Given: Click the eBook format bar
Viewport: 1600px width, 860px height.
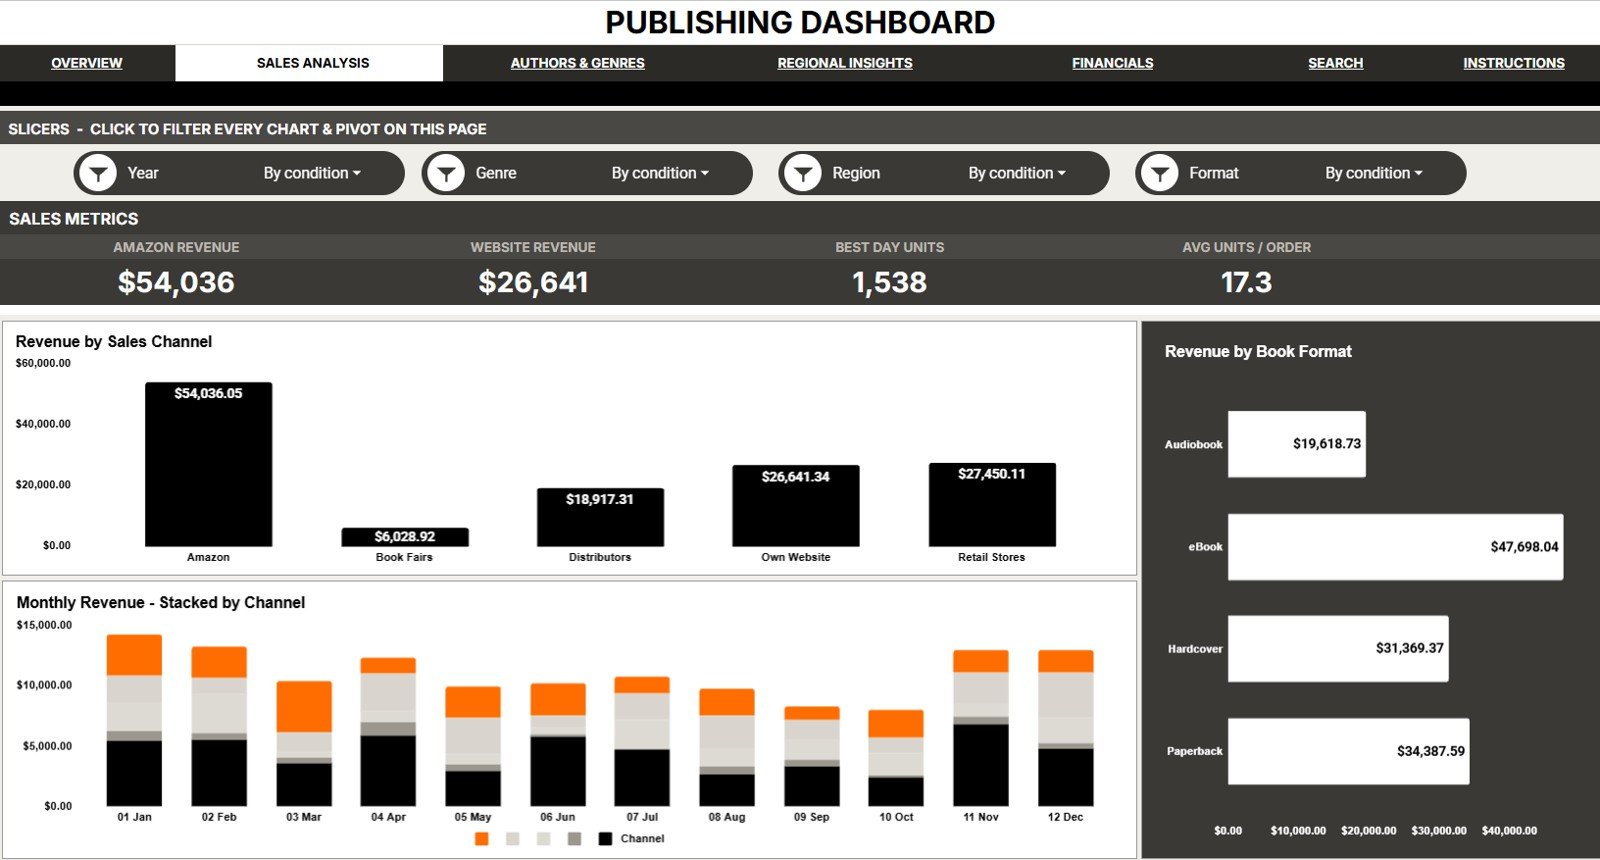Looking at the screenshot, I should tap(1396, 547).
